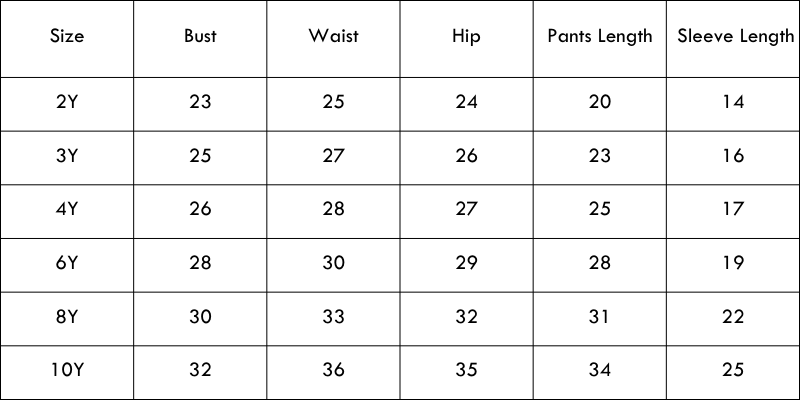Click the Waist column header
Image resolution: width=800 pixels, height=400 pixels.
pos(334,37)
